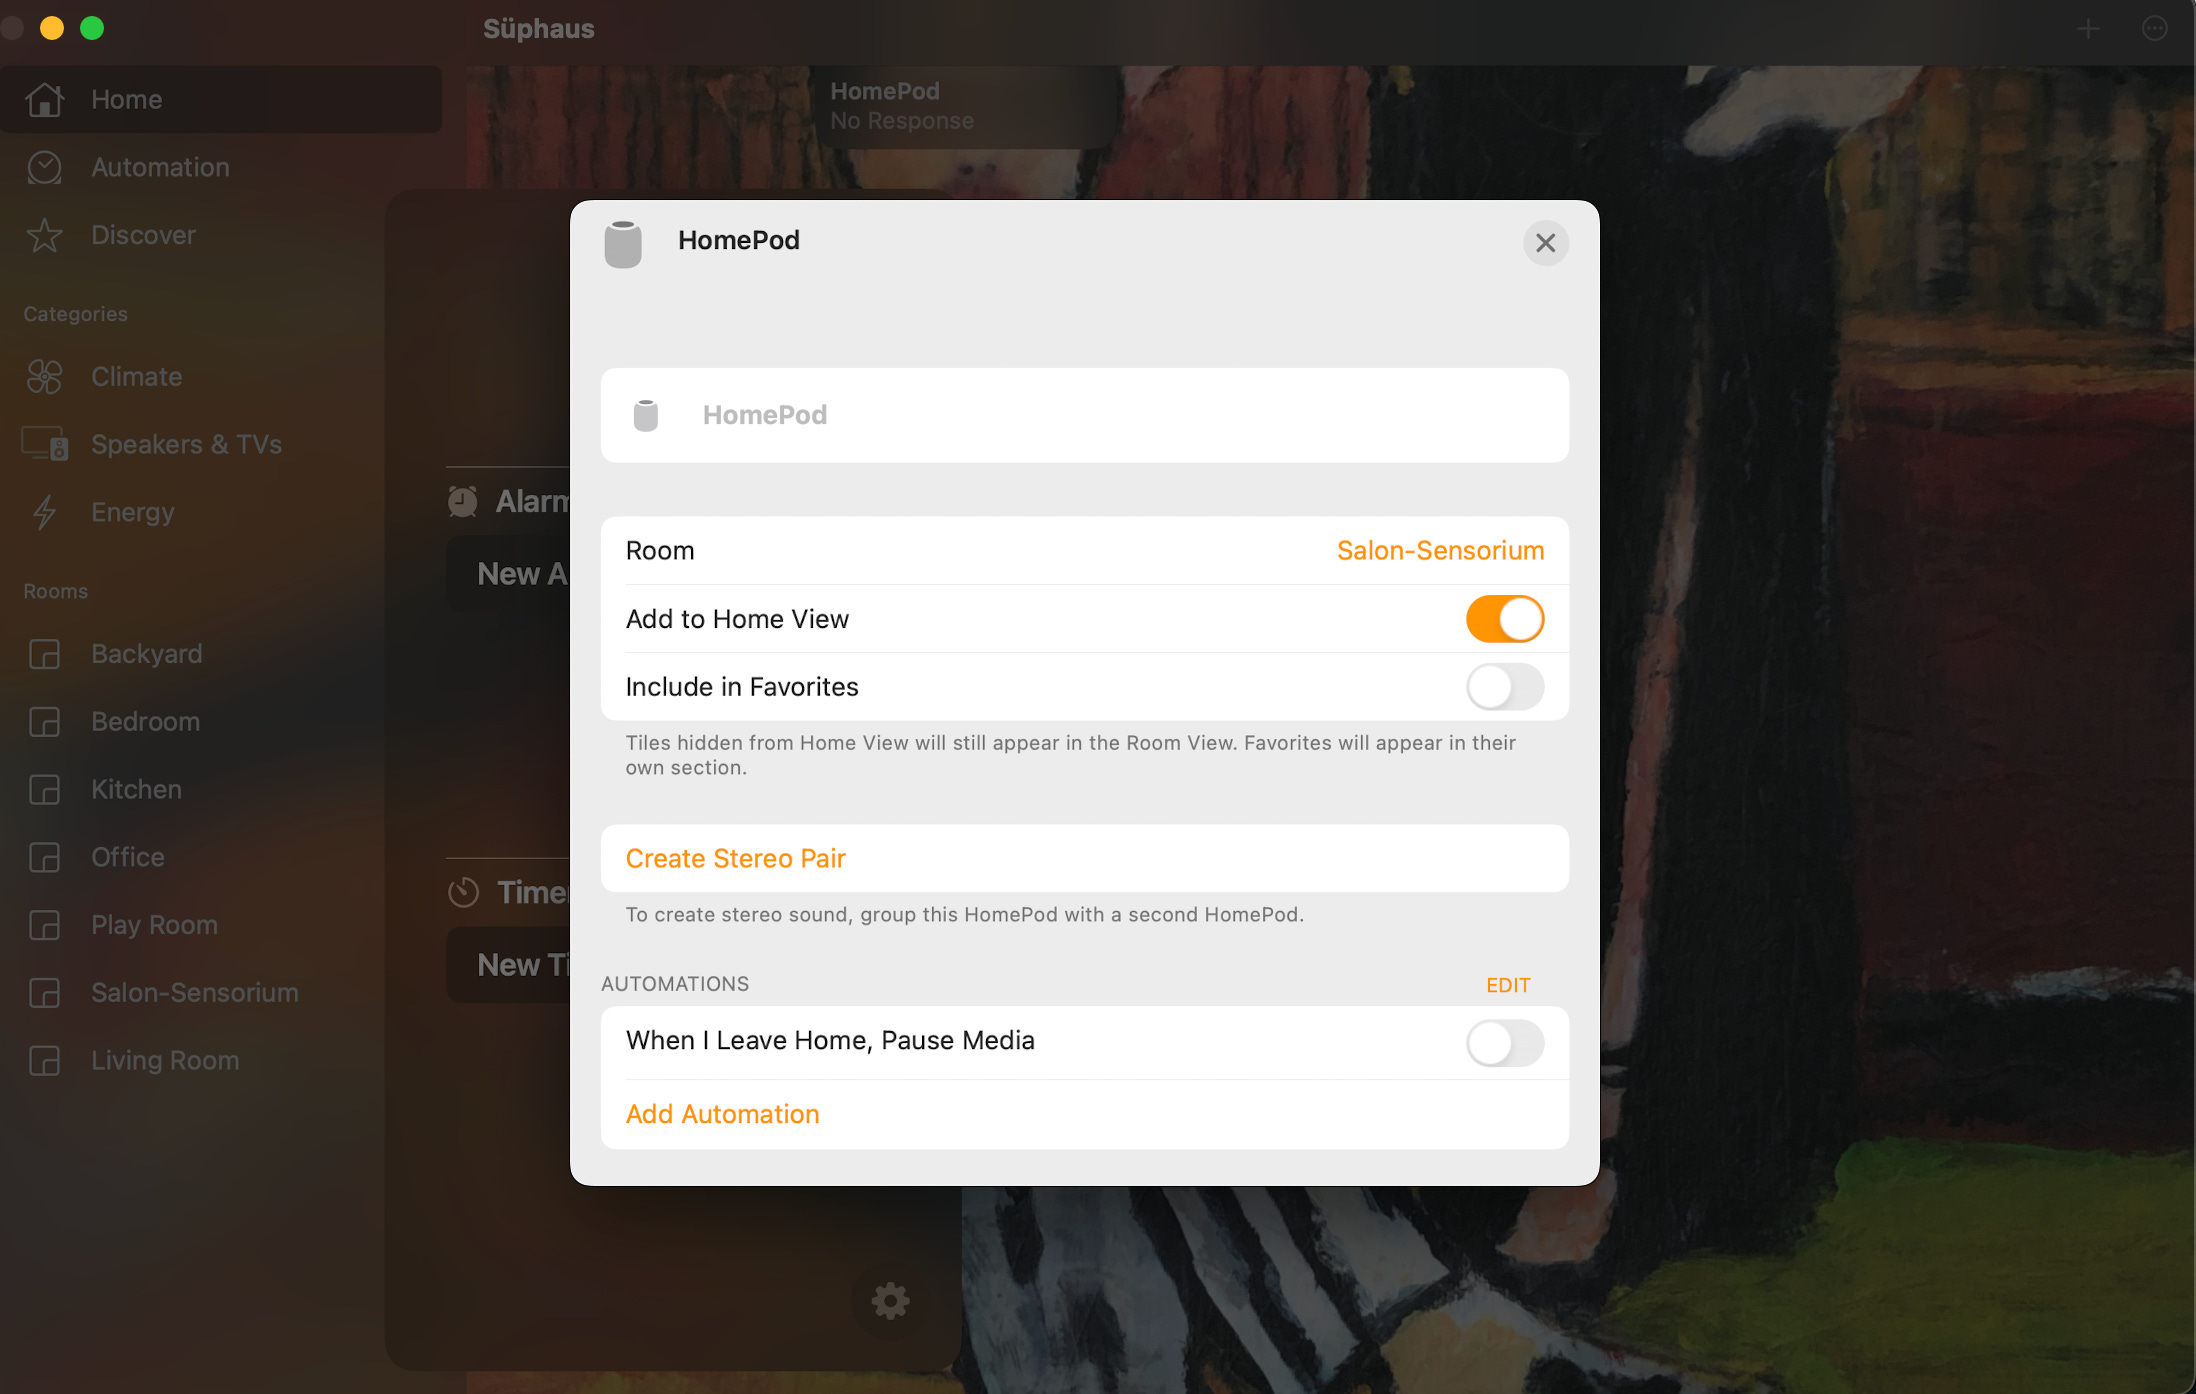Click the New Timer button behind dialog
Screen dimensions: 2196x1394
(508, 965)
